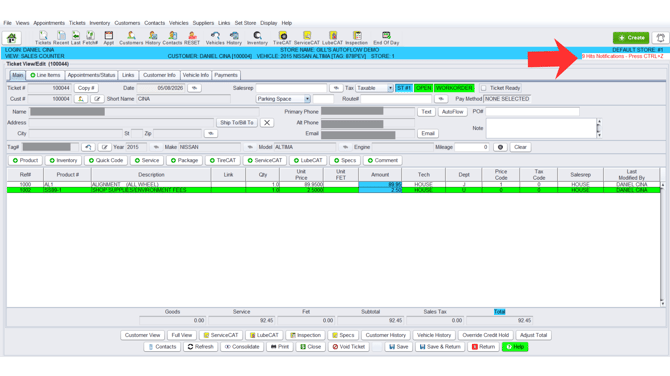Click the Last ticket toolbar icon
Viewport: 670px width, 376px height.
pos(76,38)
